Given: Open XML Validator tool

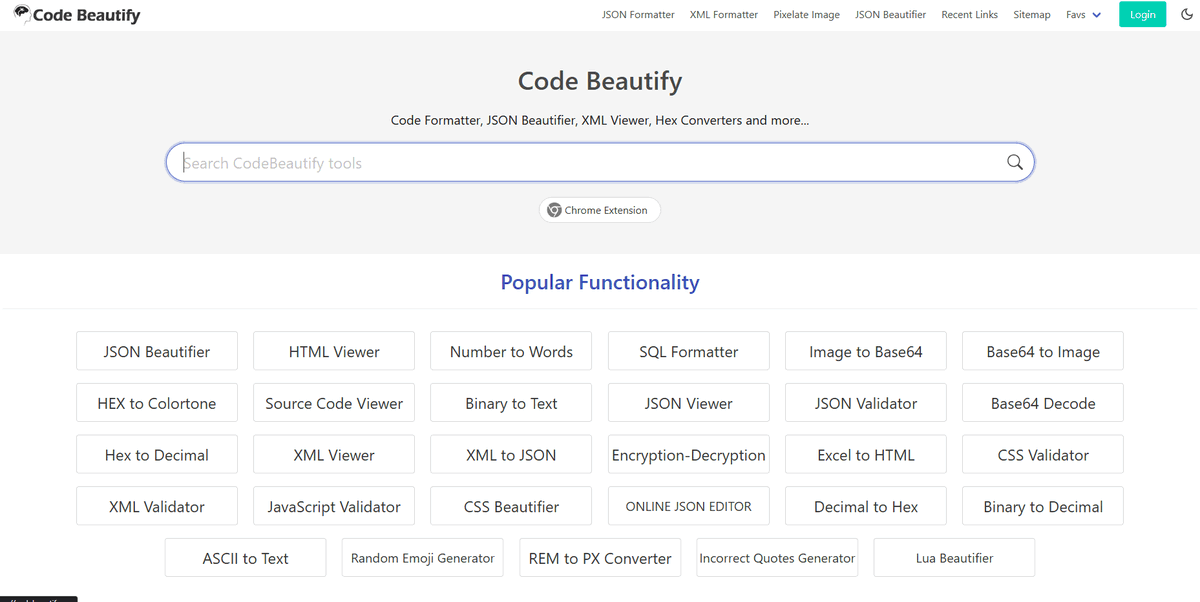Looking at the screenshot, I should pyautogui.click(x=157, y=506).
